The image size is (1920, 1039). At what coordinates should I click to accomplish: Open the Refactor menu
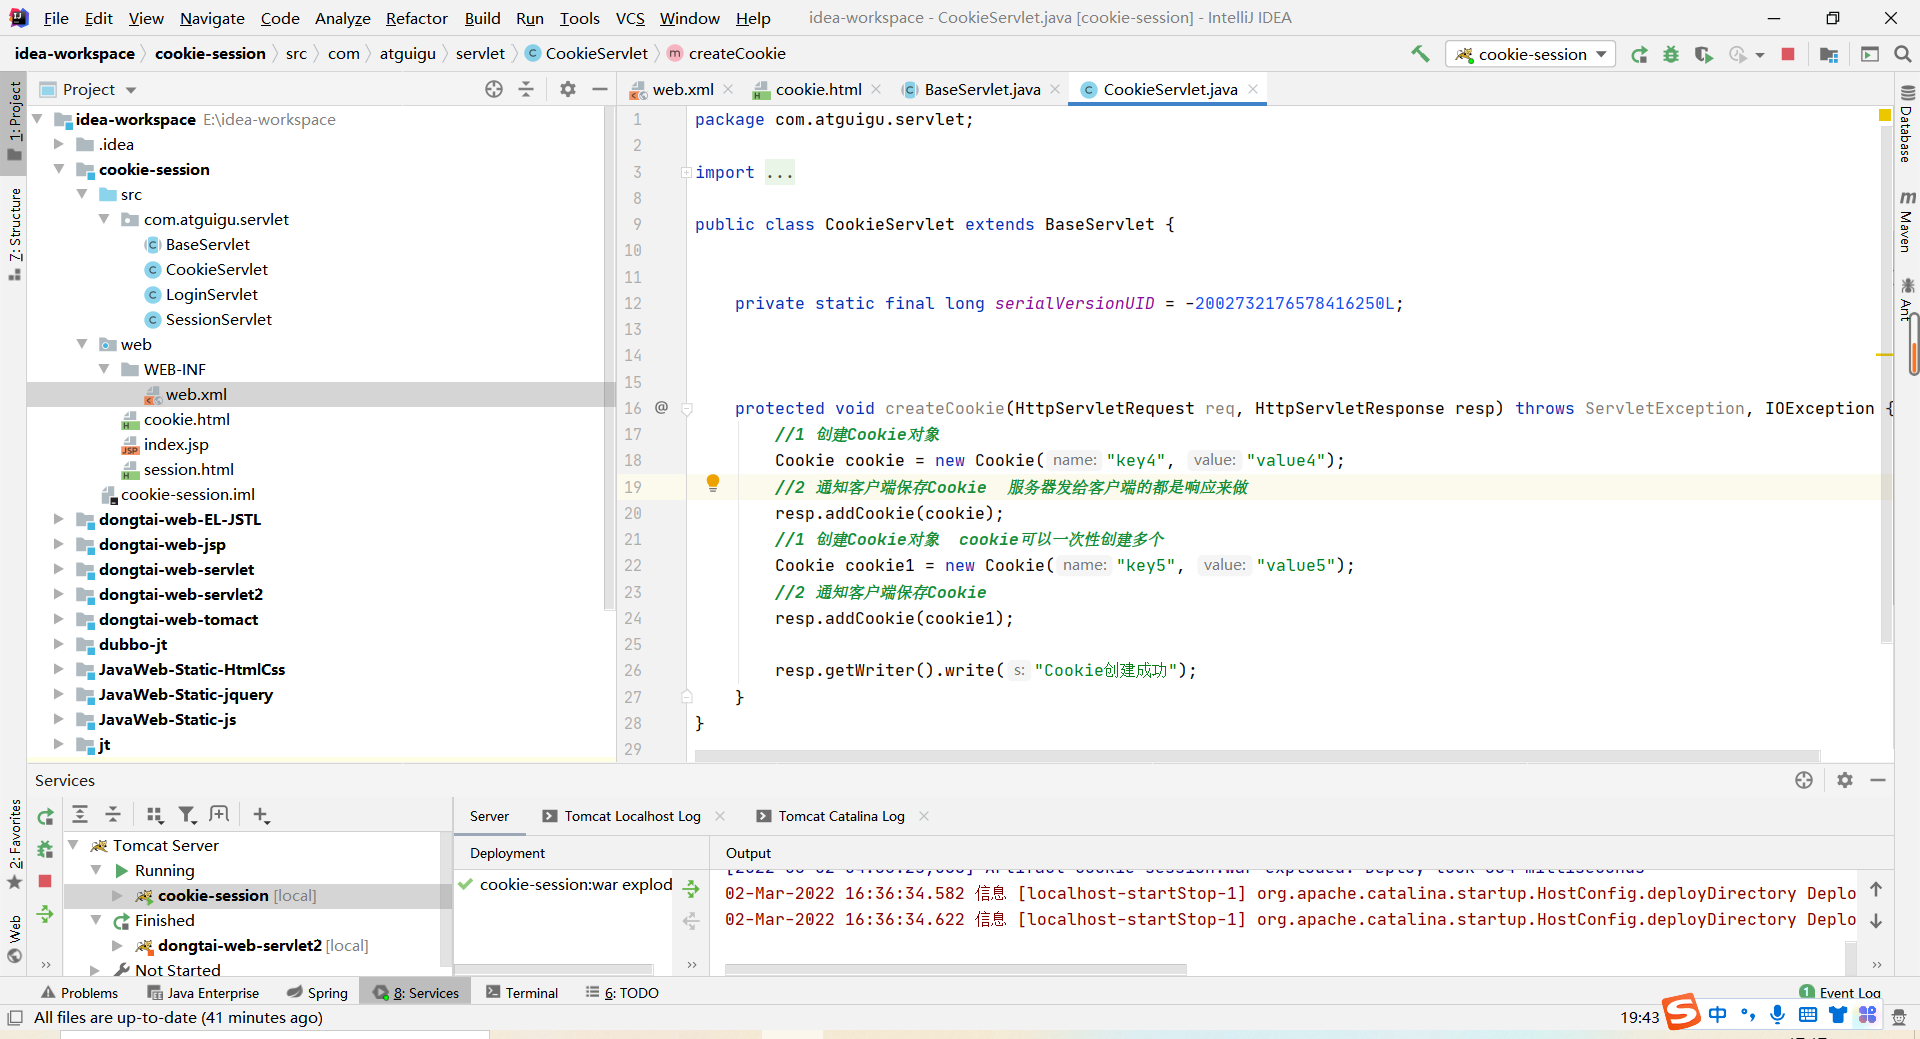(416, 18)
